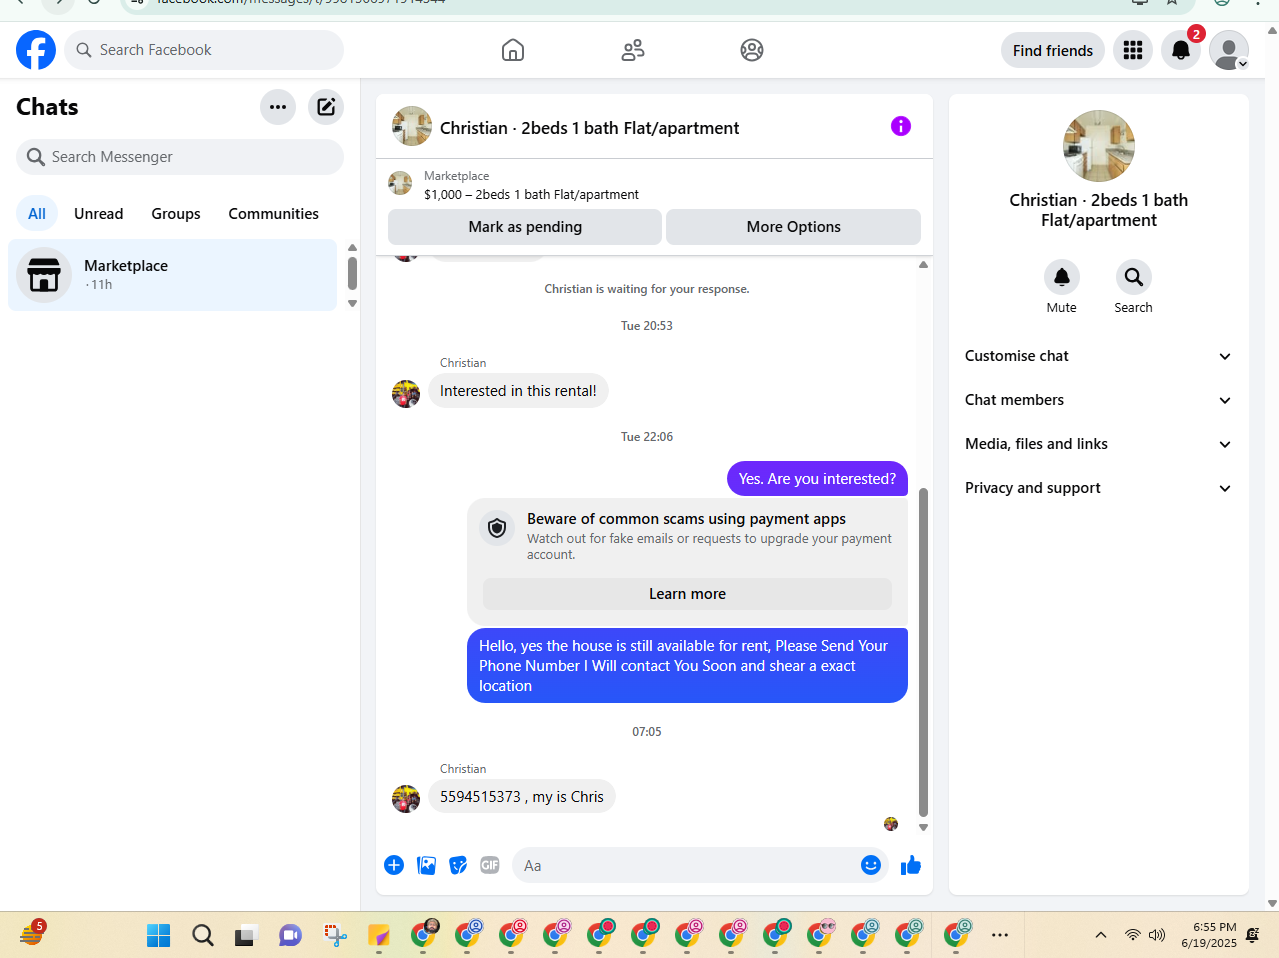Open the Sticky Notes taskbar icon
Viewport: 1279px width, 958px height.
379,935
